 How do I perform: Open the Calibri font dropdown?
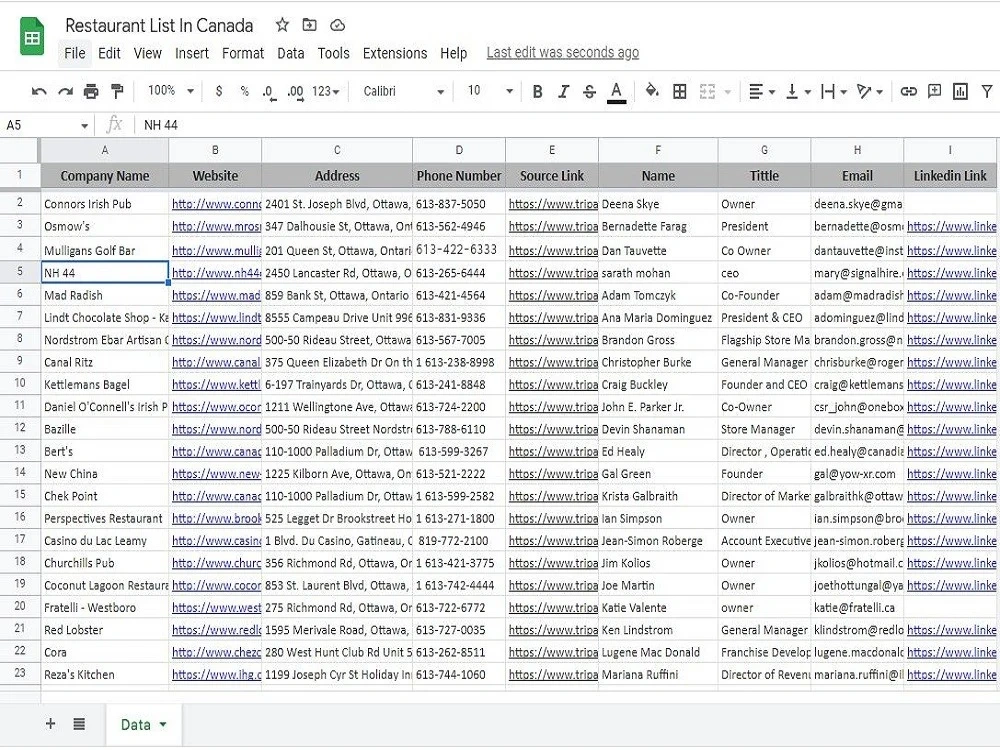point(403,92)
